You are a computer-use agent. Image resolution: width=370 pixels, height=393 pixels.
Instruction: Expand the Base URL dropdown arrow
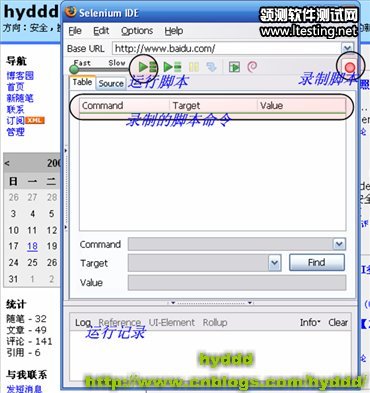(347, 48)
